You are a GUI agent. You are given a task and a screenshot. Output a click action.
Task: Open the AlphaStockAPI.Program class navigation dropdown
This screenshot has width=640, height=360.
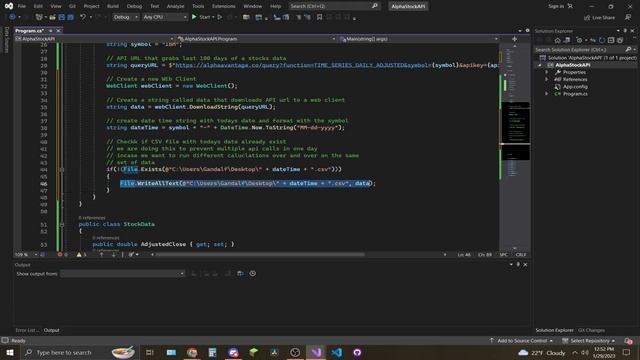(x=256, y=39)
